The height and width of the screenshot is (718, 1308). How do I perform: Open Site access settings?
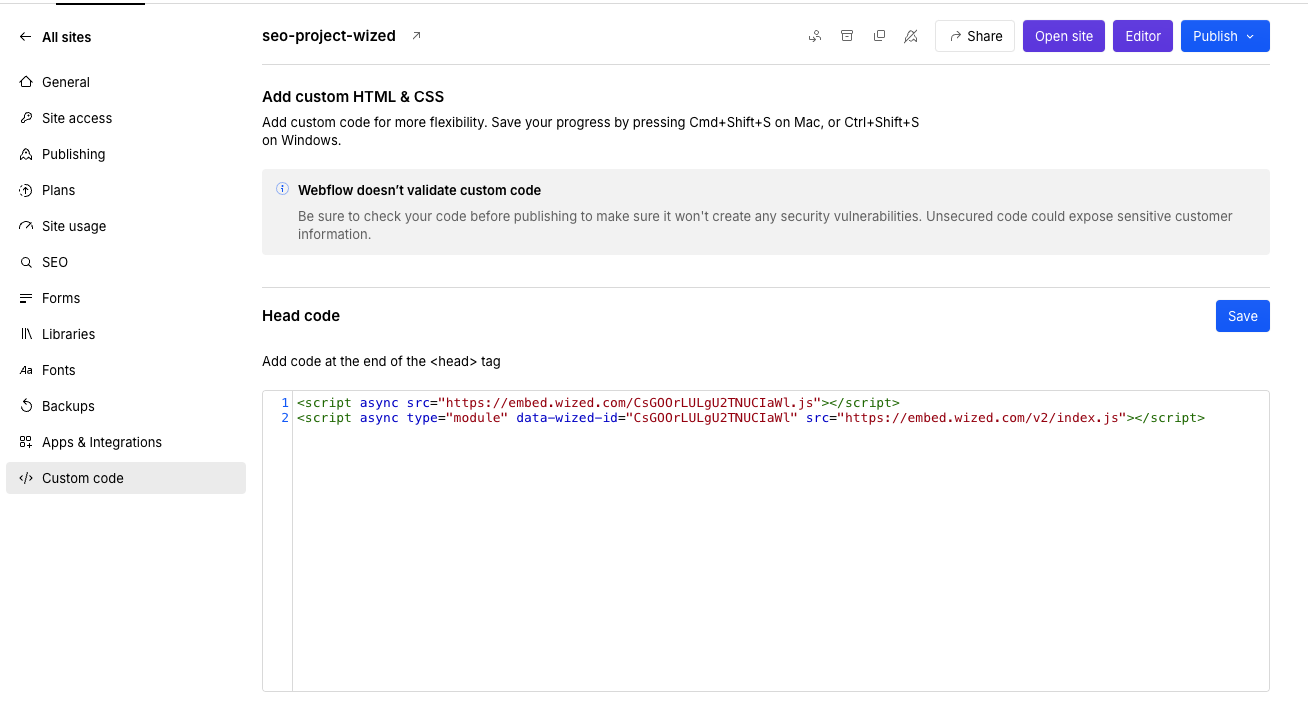click(x=126, y=118)
